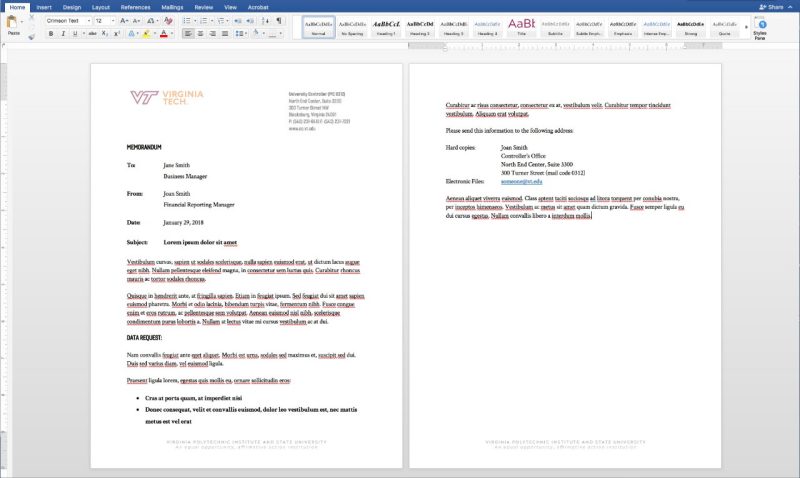Toggle bold formatting
Viewport: 800px width, 478px height.
point(51,34)
